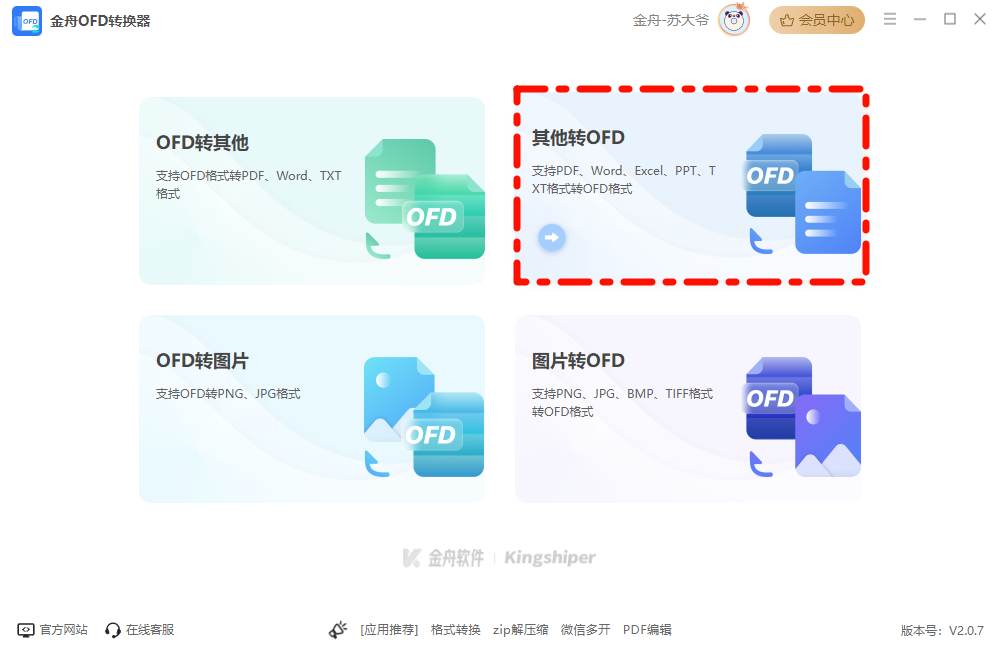The width and height of the screenshot is (1000, 650).
Task: Click the OFD-to-image picture icon
Action: (424, 417)
